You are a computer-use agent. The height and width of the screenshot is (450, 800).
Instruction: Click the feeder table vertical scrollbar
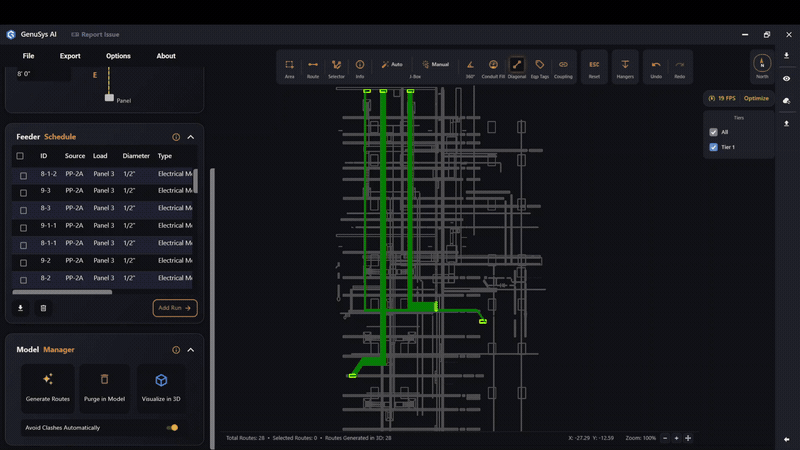point(195,181)
